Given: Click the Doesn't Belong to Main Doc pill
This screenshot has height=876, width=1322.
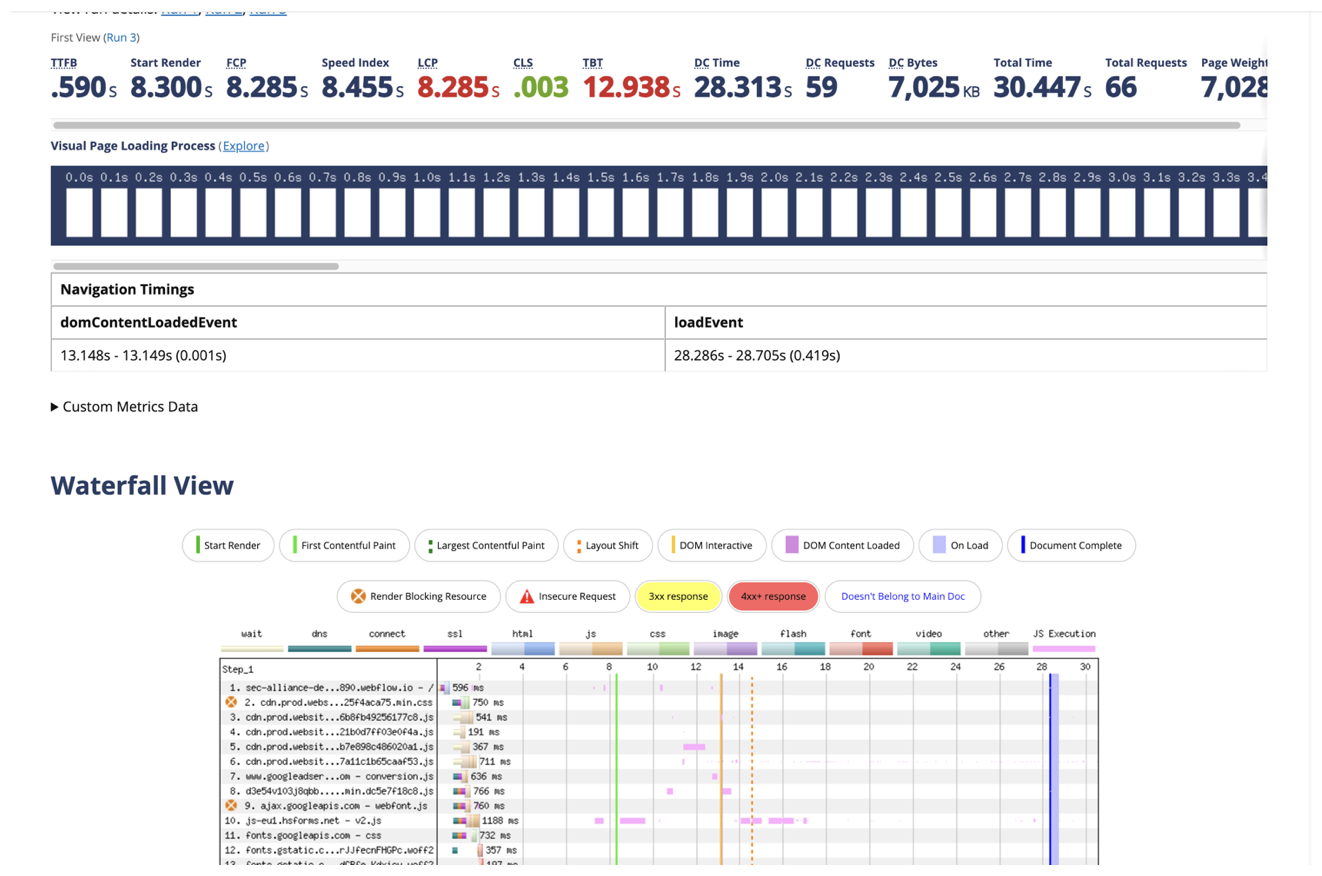Looking at the screenshot, I should pyautogui.click(x=902, y=597).
